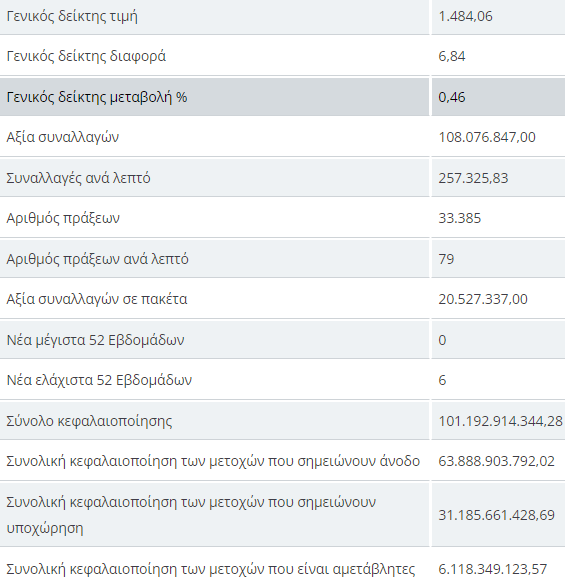Click the Αξία συναλλαγών σε πακέτα label

[97, 299]
